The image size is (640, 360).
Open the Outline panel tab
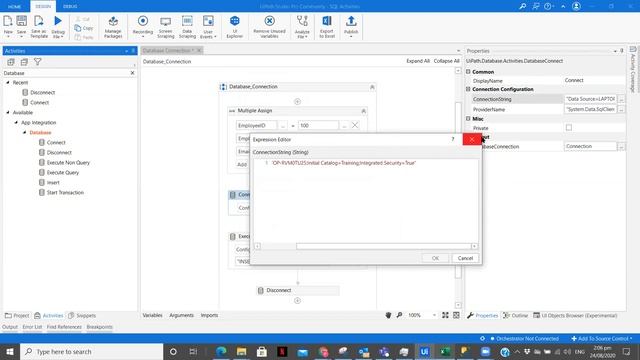[x=515, y=316]
